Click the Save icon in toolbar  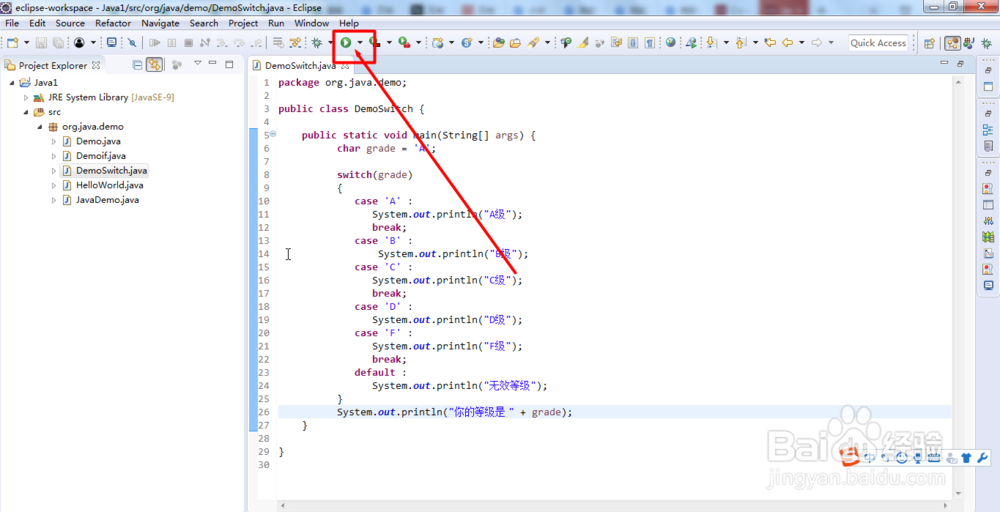(41, 43)
